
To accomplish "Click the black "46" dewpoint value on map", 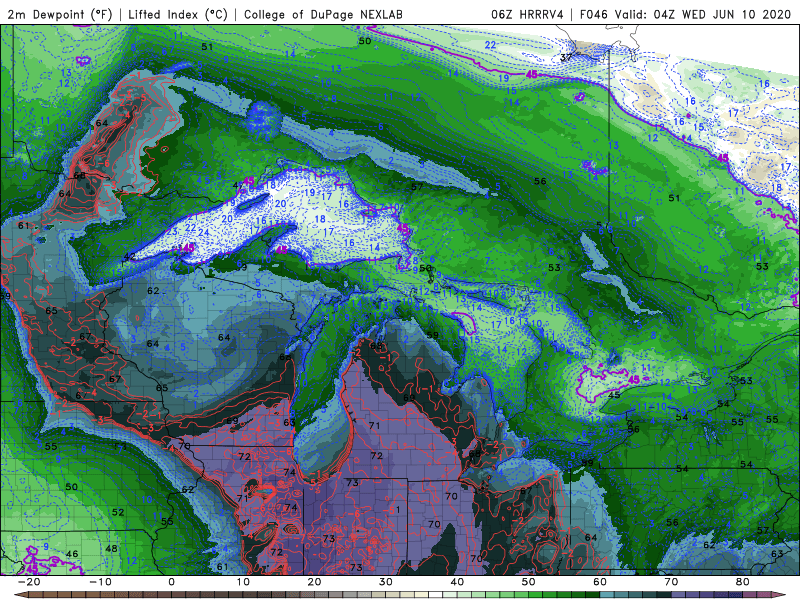I will click(x=72, y=554).
